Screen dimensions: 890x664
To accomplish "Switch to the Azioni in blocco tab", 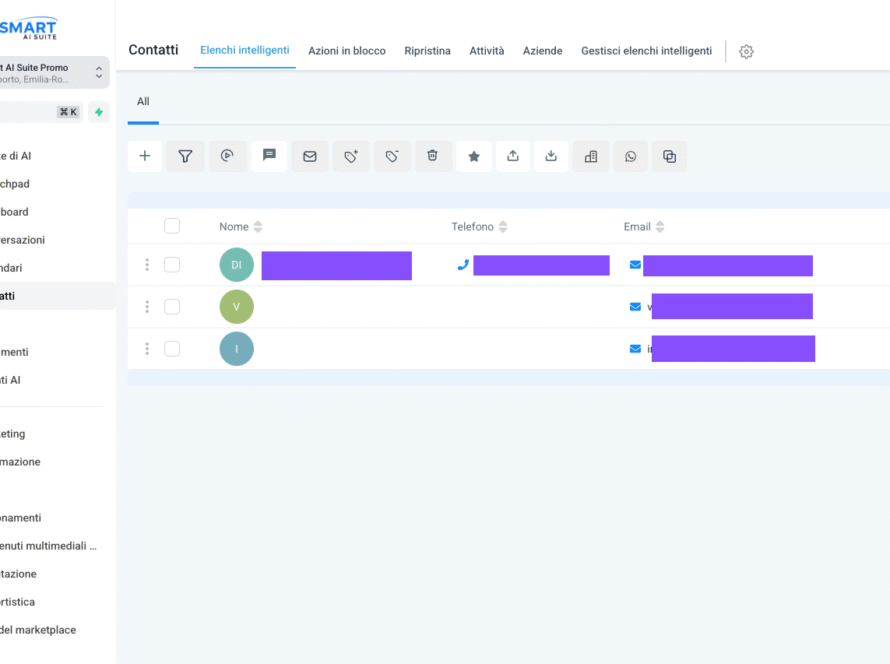I will pyautogui.click(x=346, y=51).
